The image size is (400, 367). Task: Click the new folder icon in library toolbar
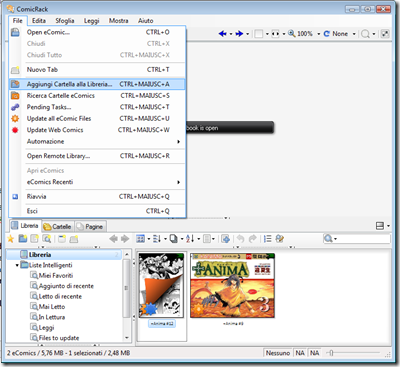(x=23, y=239)
